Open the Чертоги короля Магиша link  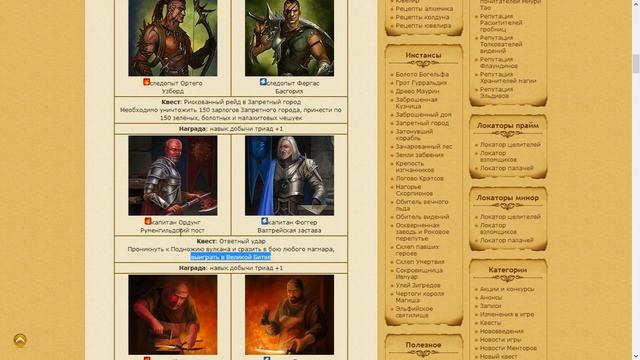point(420,297)
